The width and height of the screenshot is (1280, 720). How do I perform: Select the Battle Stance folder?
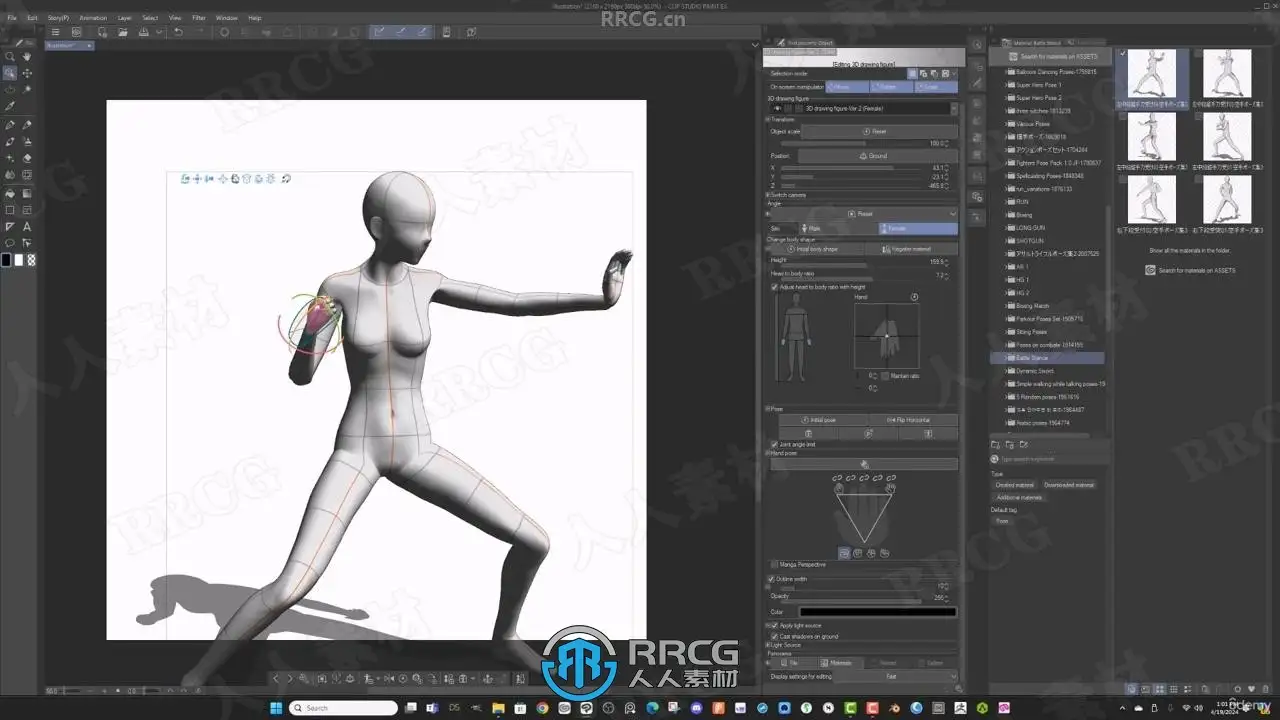[1049, 358]
